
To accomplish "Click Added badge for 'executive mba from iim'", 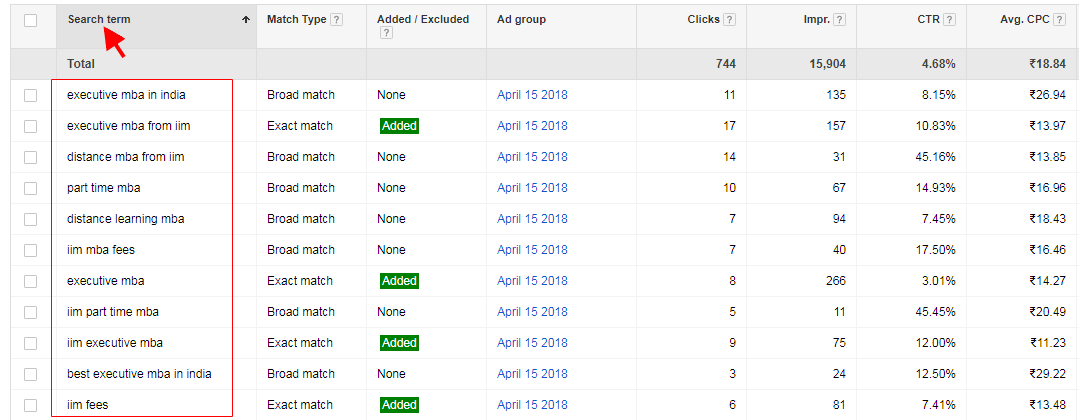I will click(x=399, y=126).
